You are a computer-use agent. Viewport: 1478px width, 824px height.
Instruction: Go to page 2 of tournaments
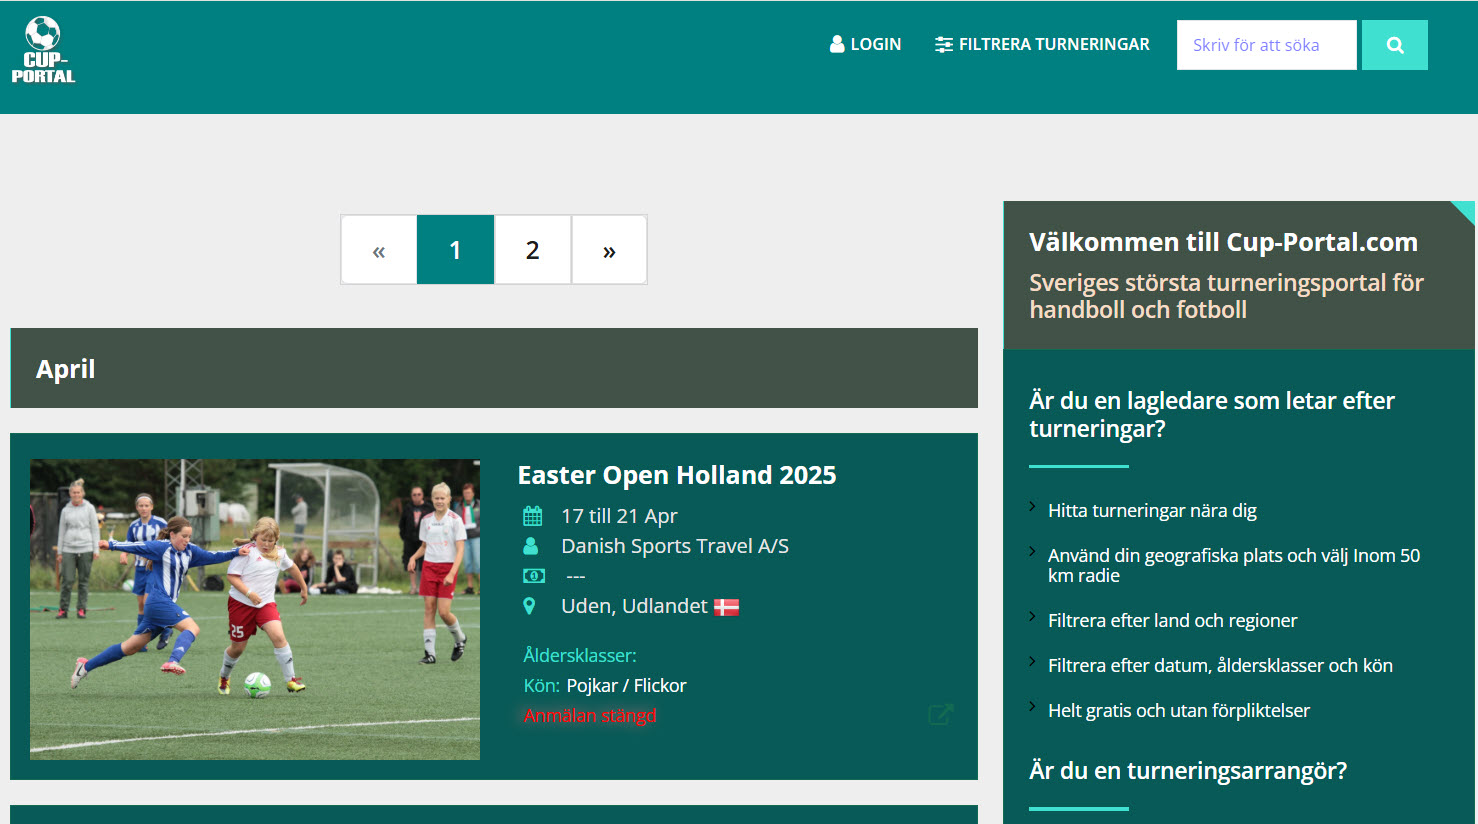tap(532, 250)
